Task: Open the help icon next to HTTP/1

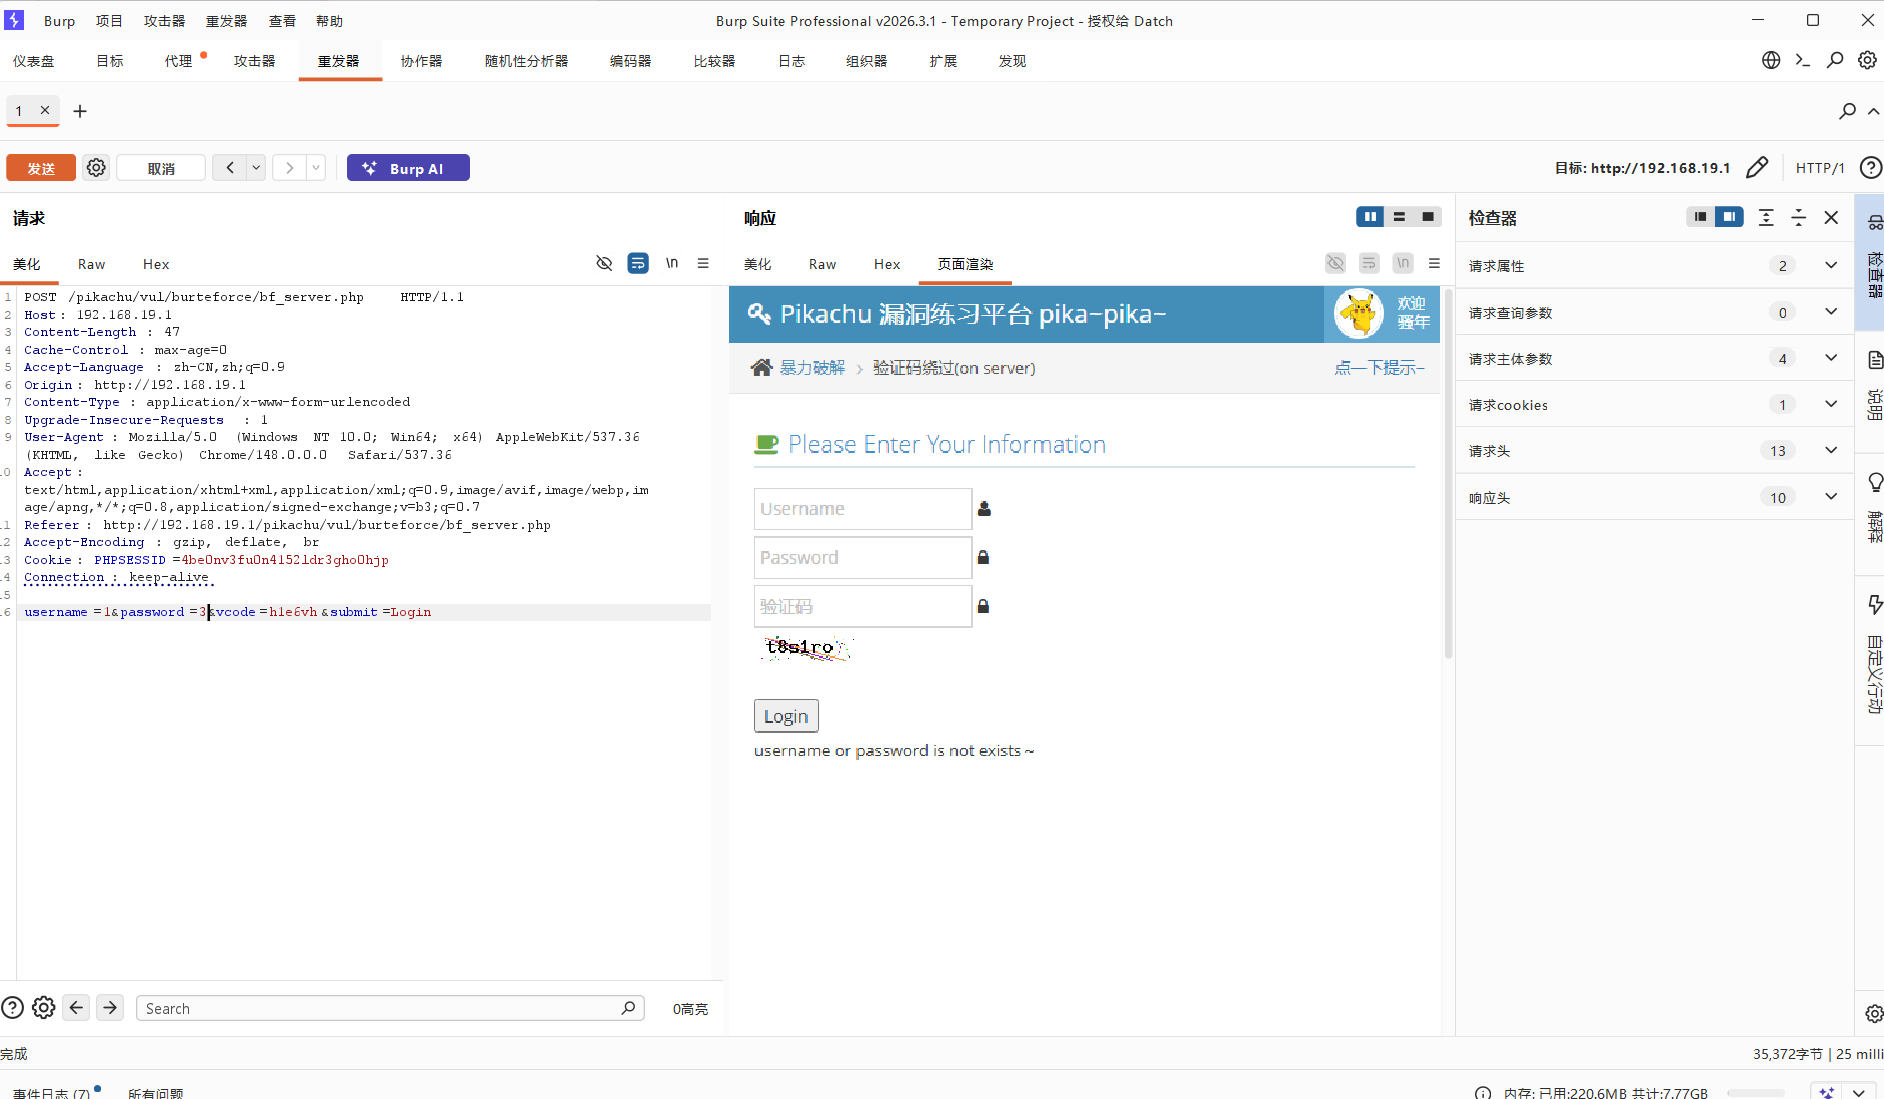Action: coord(1870,167)
